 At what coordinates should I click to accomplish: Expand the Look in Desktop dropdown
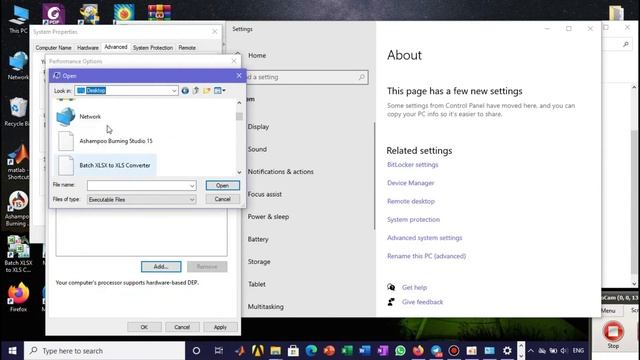[174, 91]
